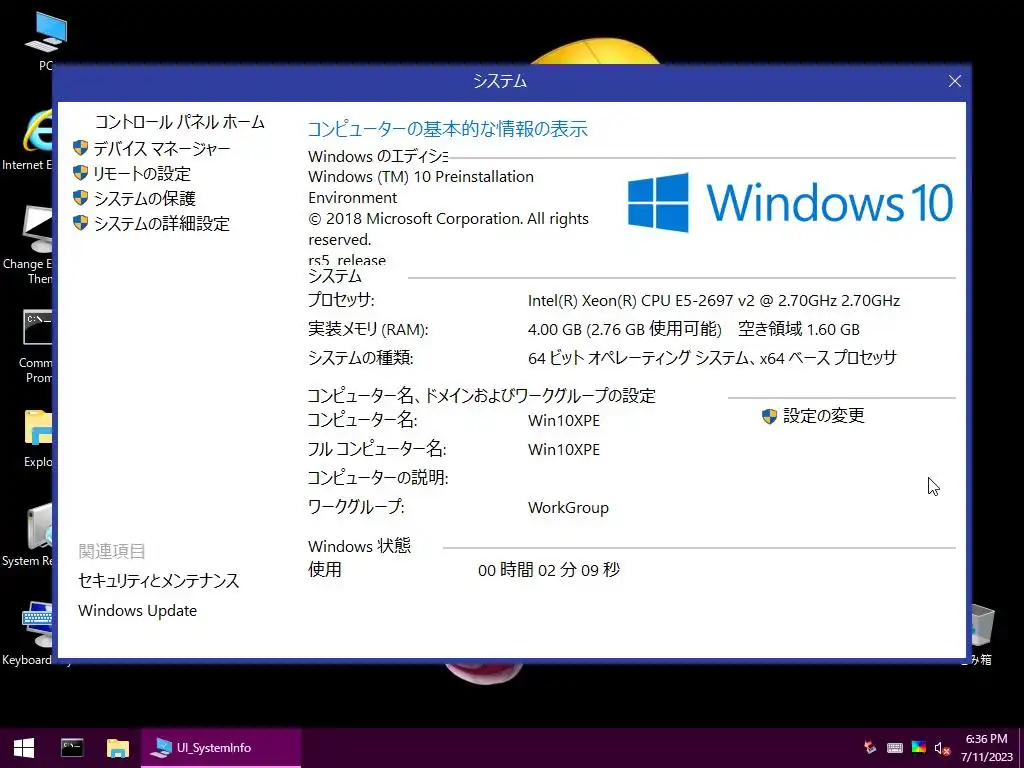Screen dimensions: 1024x768
Task: Click the プロセッサ: label
Action: pos(341,300)
